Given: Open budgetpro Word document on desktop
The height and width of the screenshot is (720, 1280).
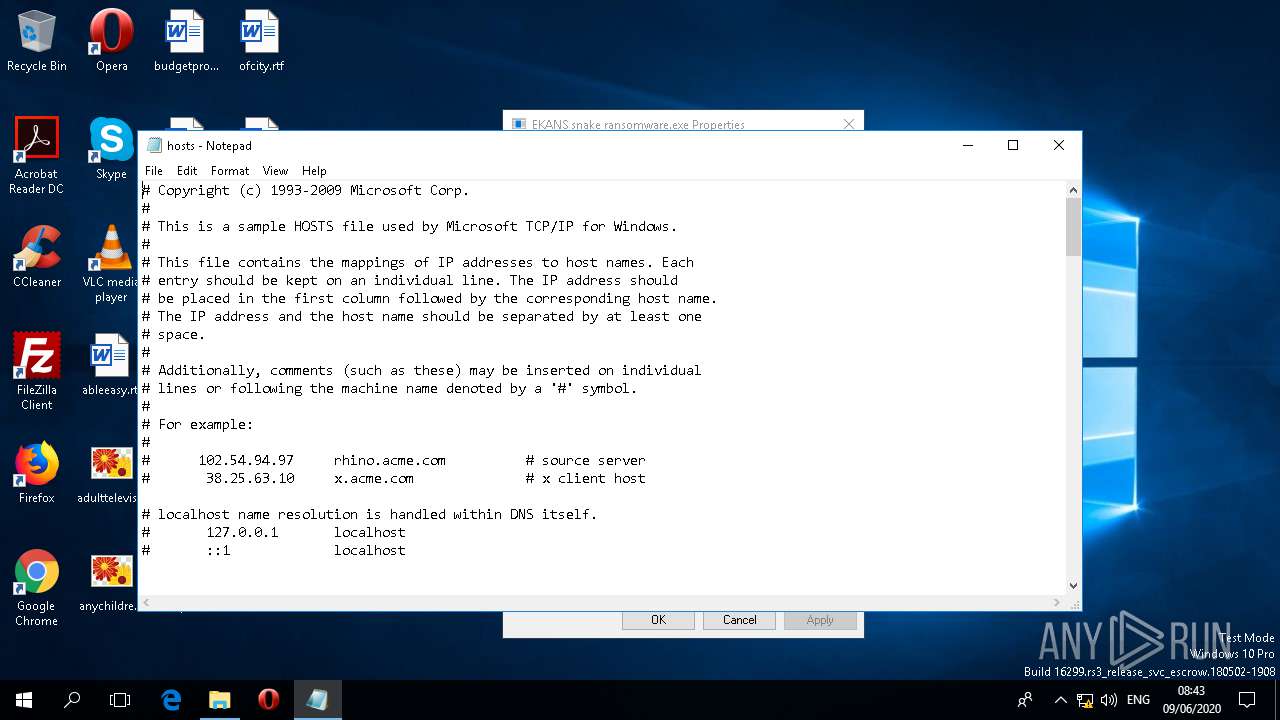Looking at the screenshot, I should 186,42.
